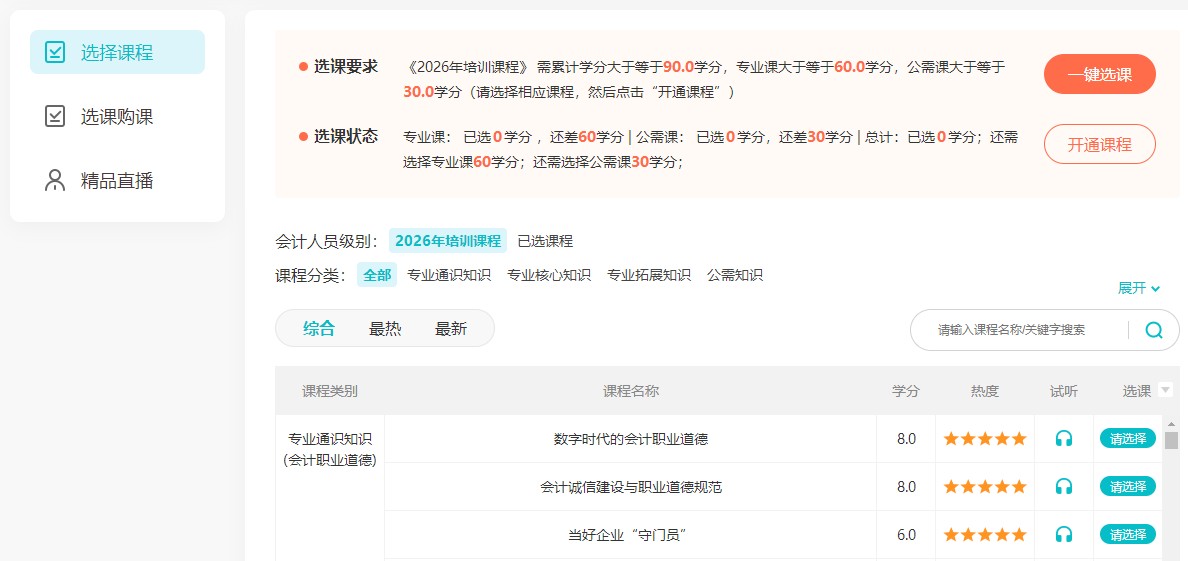Click the 6.0 credit value
1188x561 pixels.
pos(906,534)
